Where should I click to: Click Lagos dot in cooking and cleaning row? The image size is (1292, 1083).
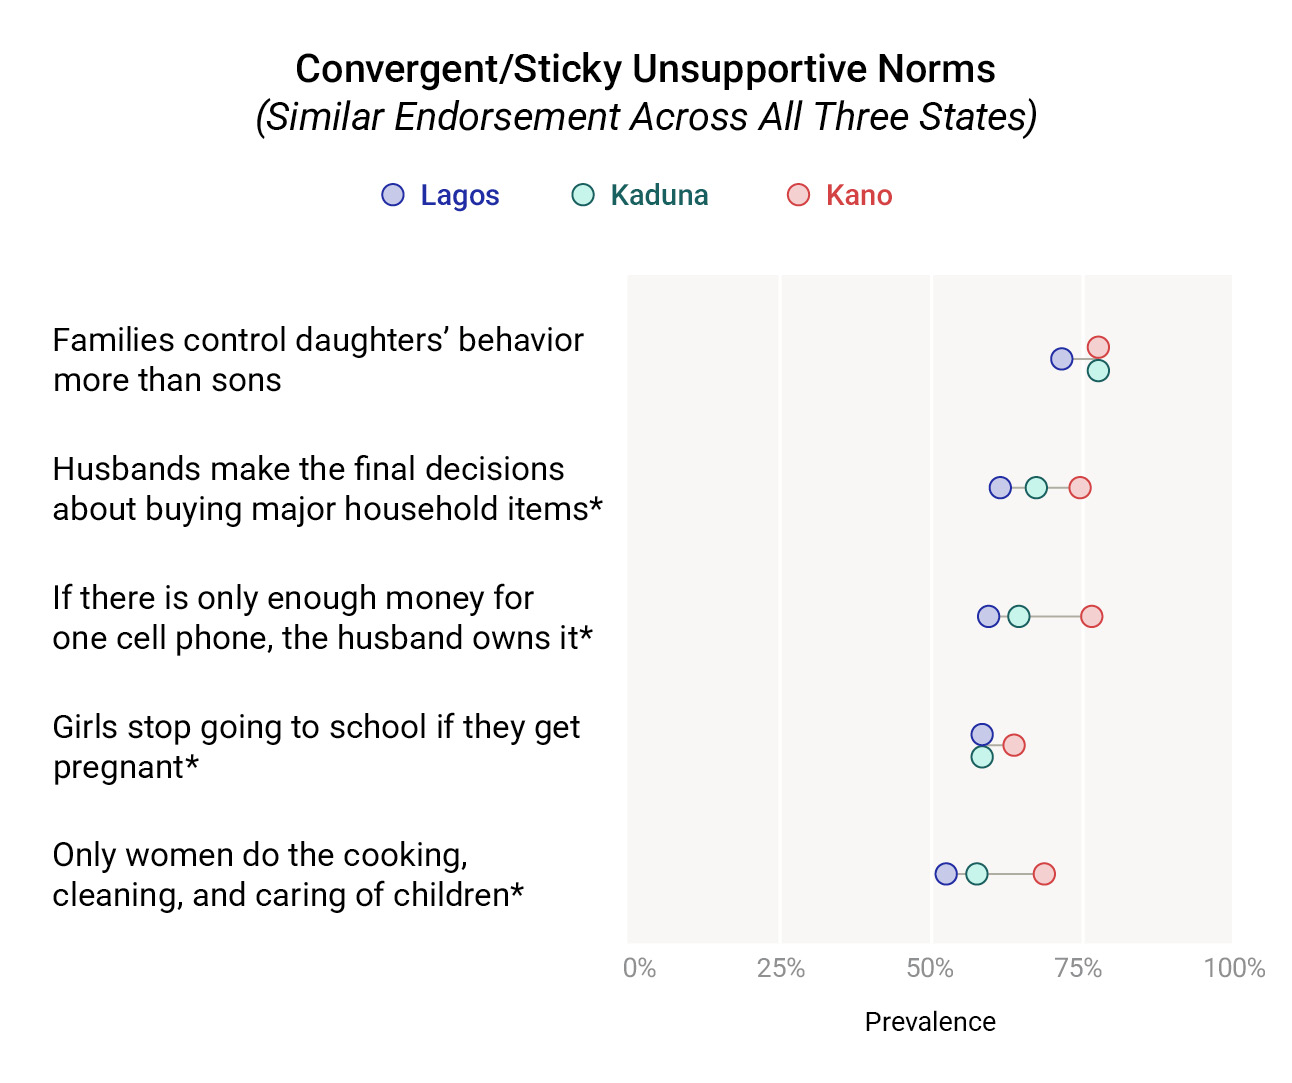(x=946, y=874)
